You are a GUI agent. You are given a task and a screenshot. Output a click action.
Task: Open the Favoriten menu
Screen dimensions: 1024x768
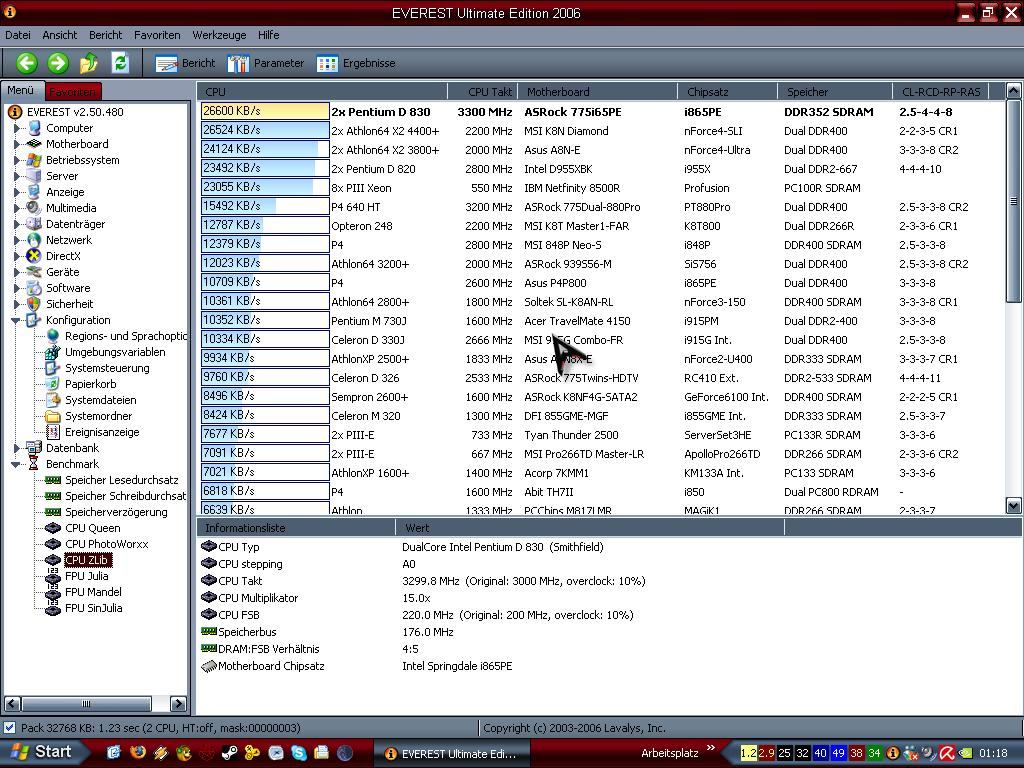pyautogui.click(x=157, y=35)
